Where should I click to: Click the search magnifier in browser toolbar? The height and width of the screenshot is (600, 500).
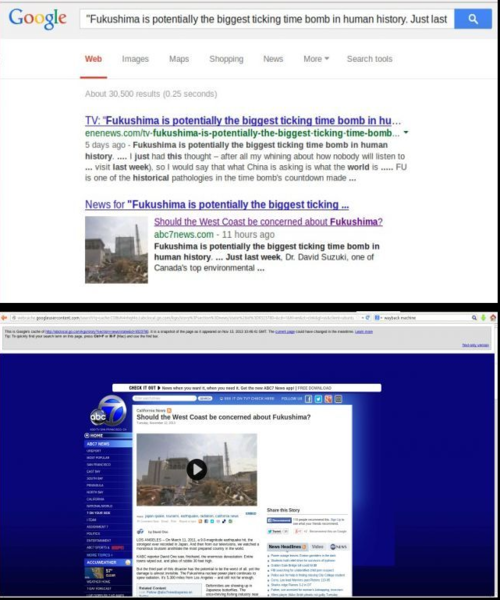point(474,318)
